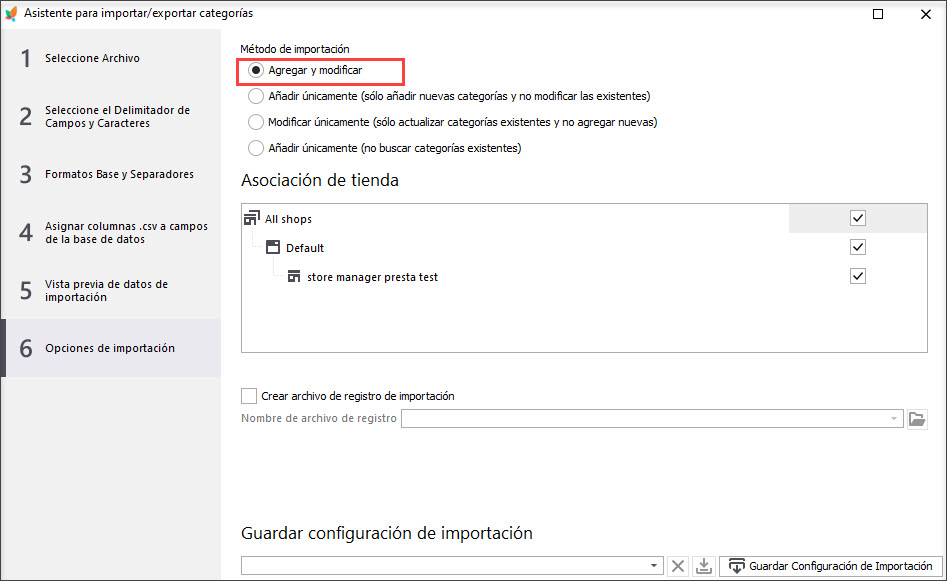Load import configuration download icon
This screenshot has width=947, height=581.
[704, 566]
